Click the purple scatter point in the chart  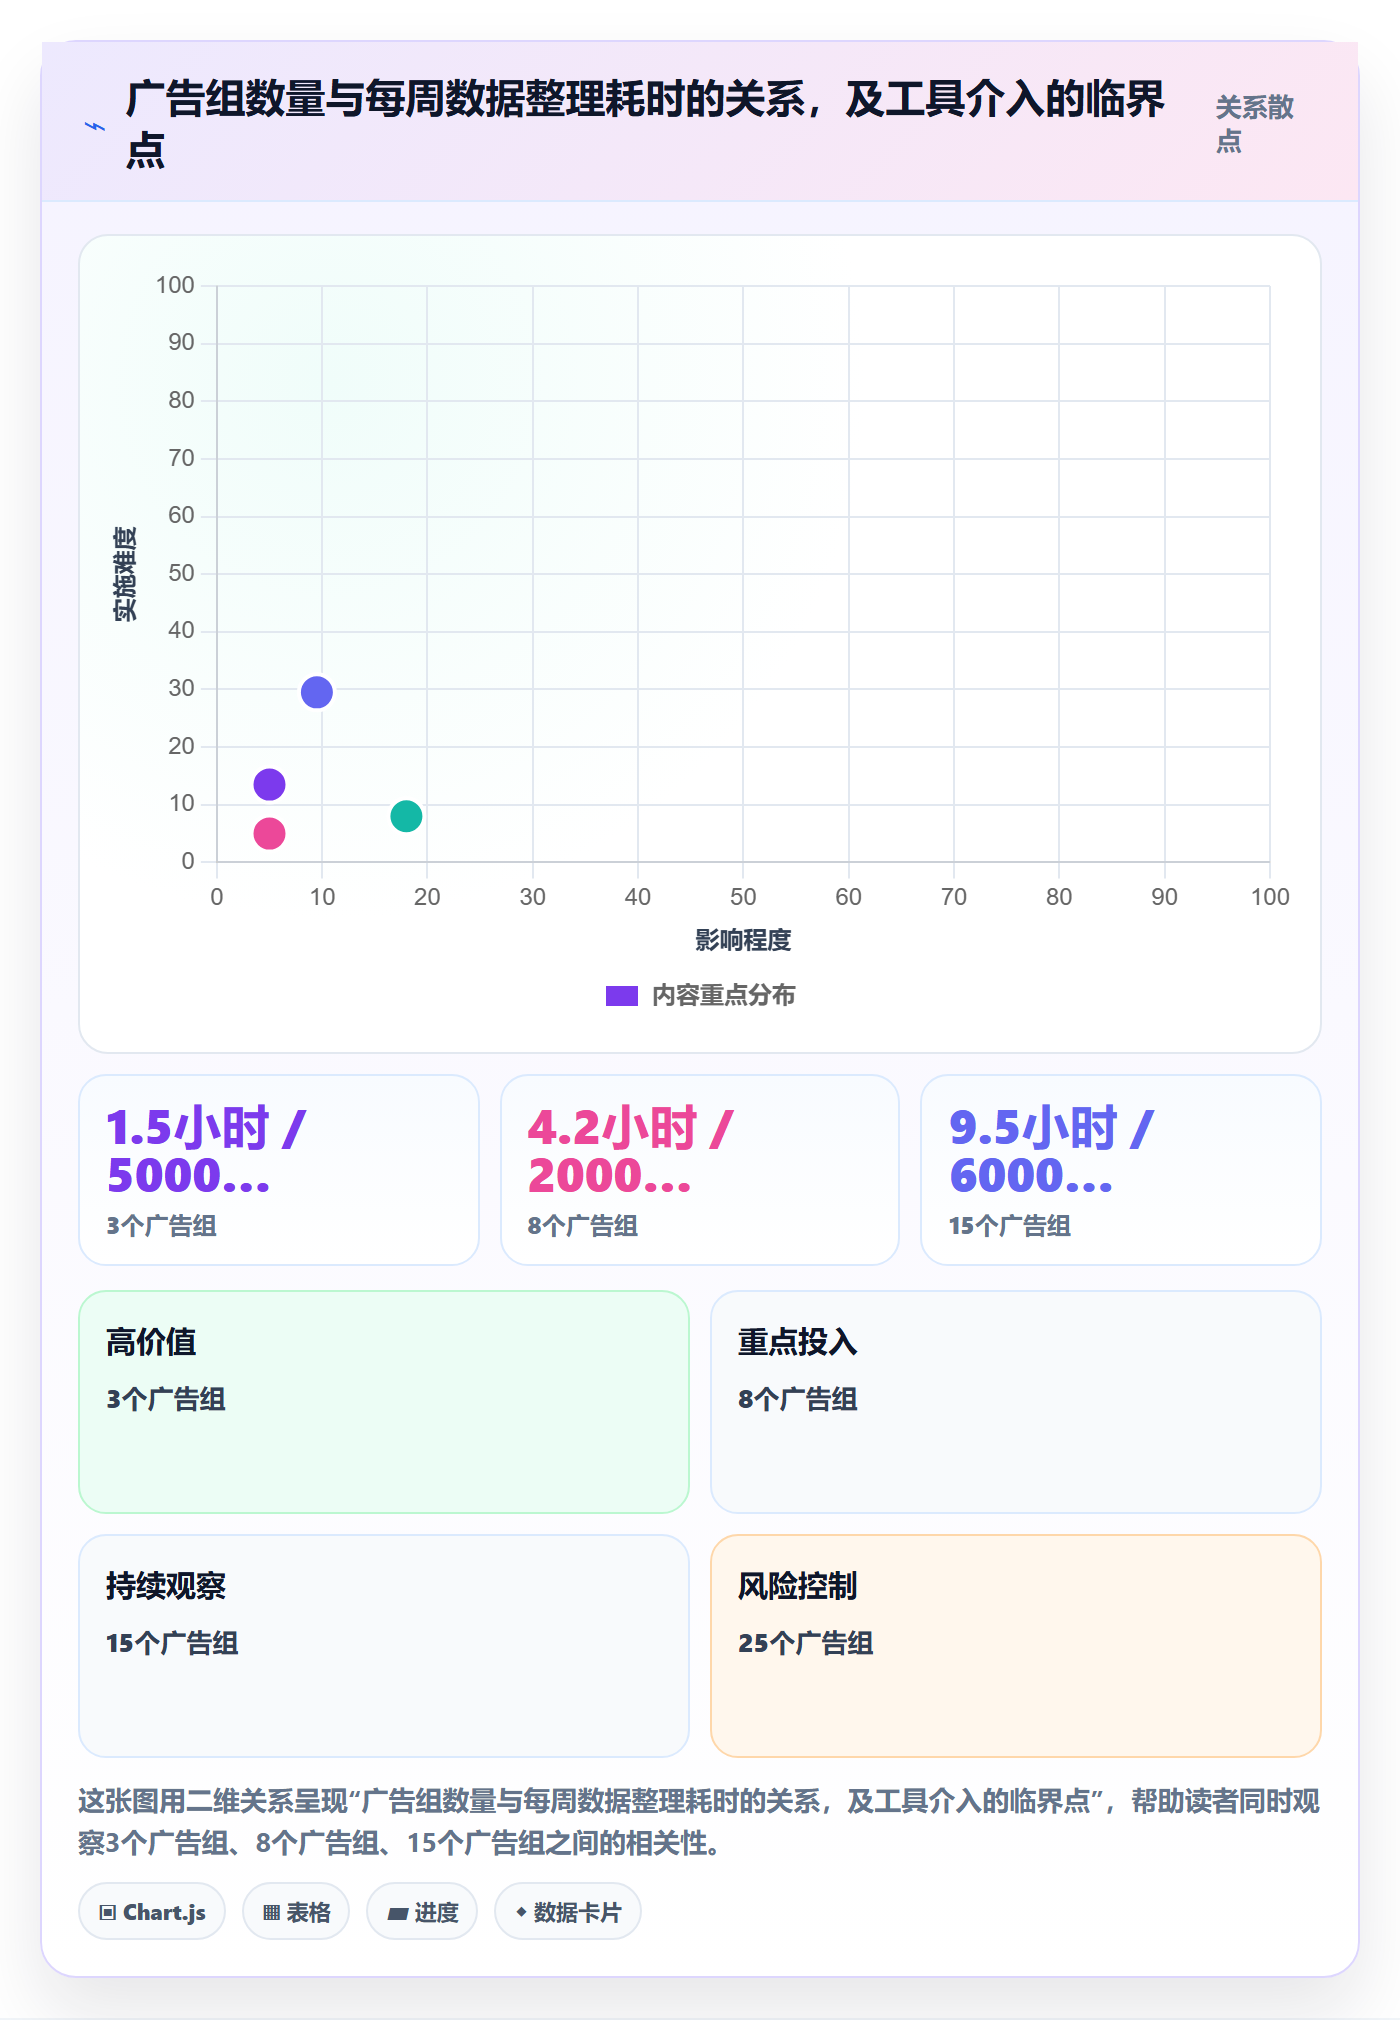tap(269, 784)
